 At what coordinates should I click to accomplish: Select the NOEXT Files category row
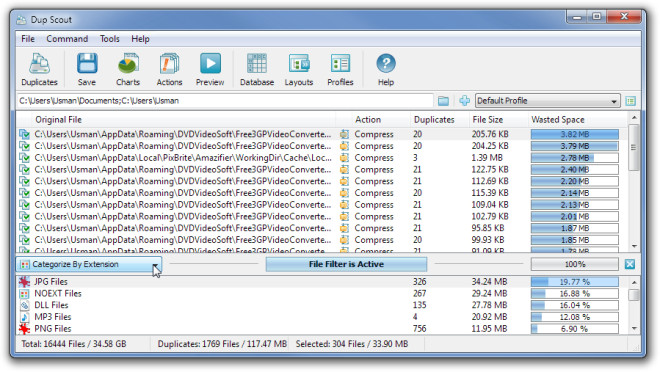tap(322, 293)
